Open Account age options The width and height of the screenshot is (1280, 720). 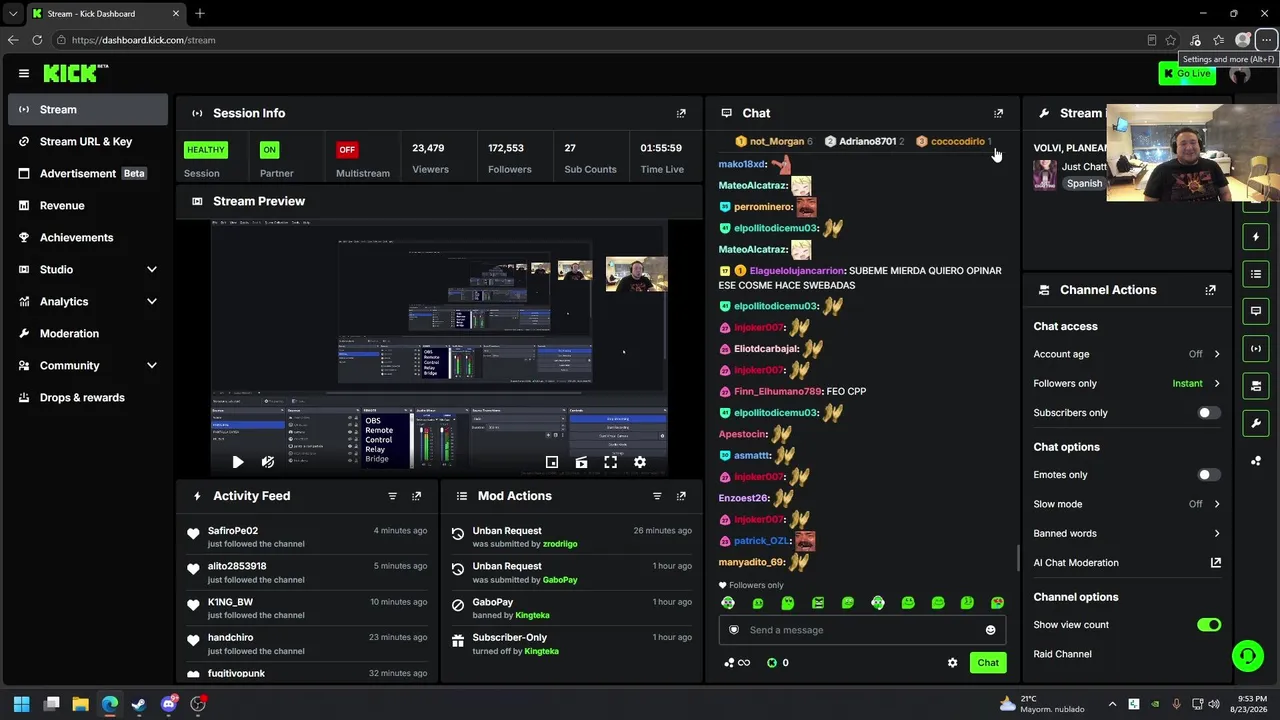tap(1127, 354)
